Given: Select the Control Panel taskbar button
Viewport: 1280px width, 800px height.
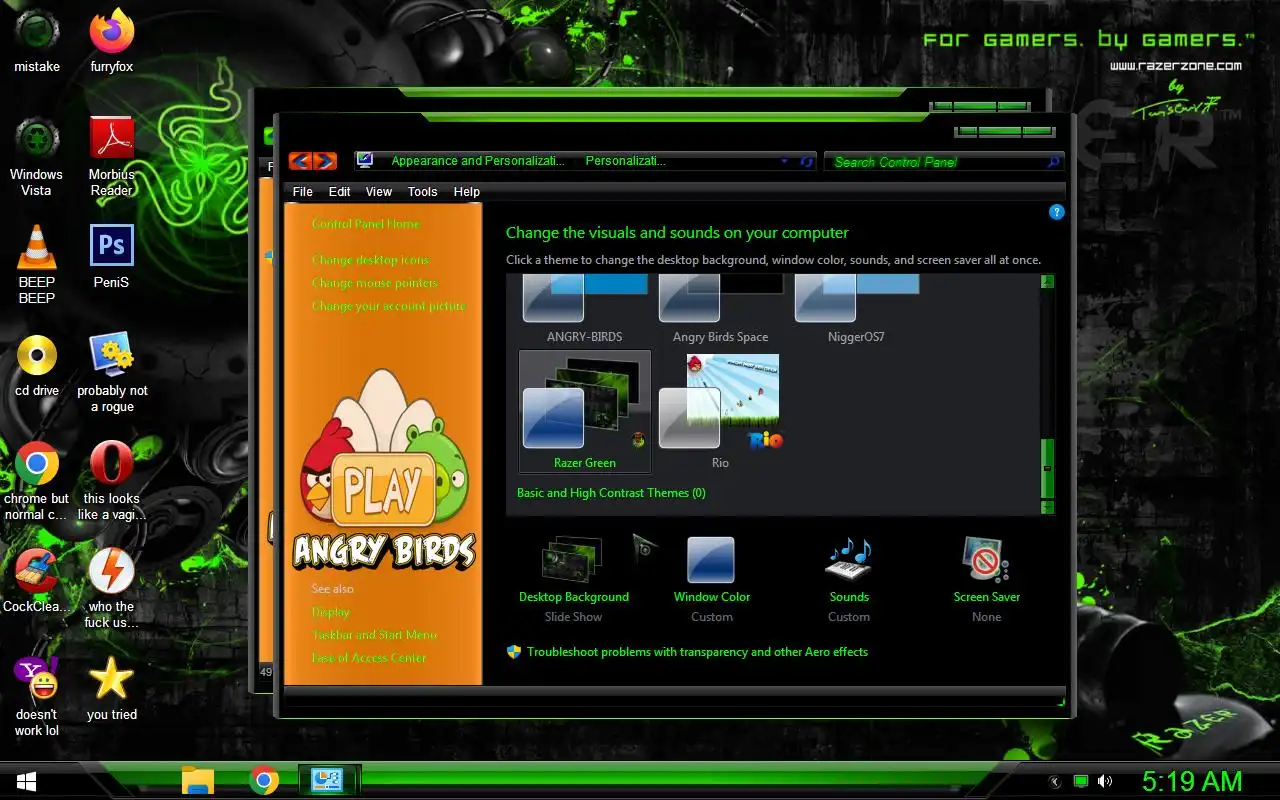Looking at the screenshot, I should pos(329,780).
